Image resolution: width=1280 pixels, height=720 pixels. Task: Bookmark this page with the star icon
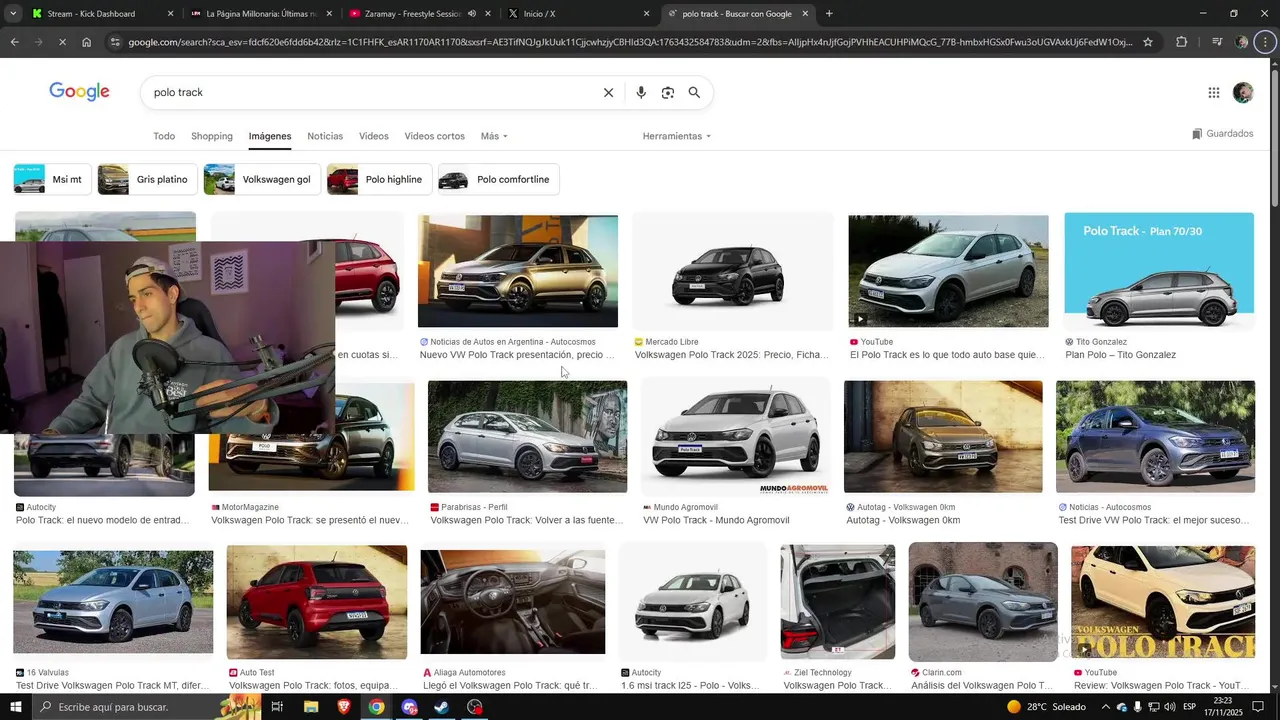click(x=1148, y=42)
